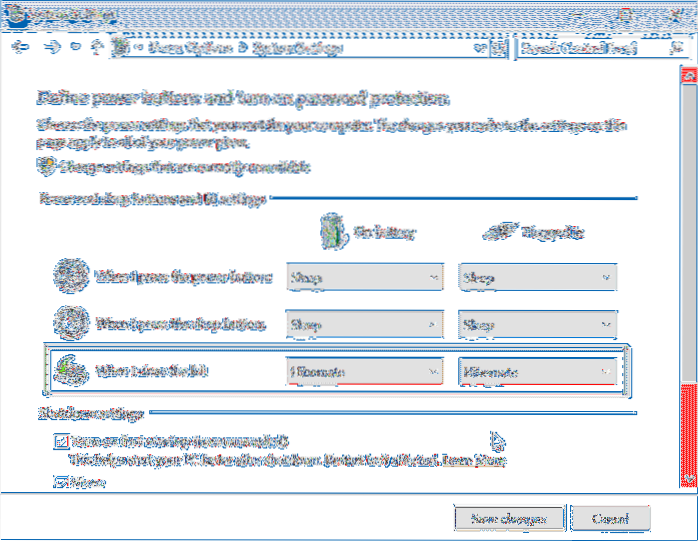Click the Plugged in icon
Image resolution: width=698 pixels, height=541 pixels.
(500, 233)
